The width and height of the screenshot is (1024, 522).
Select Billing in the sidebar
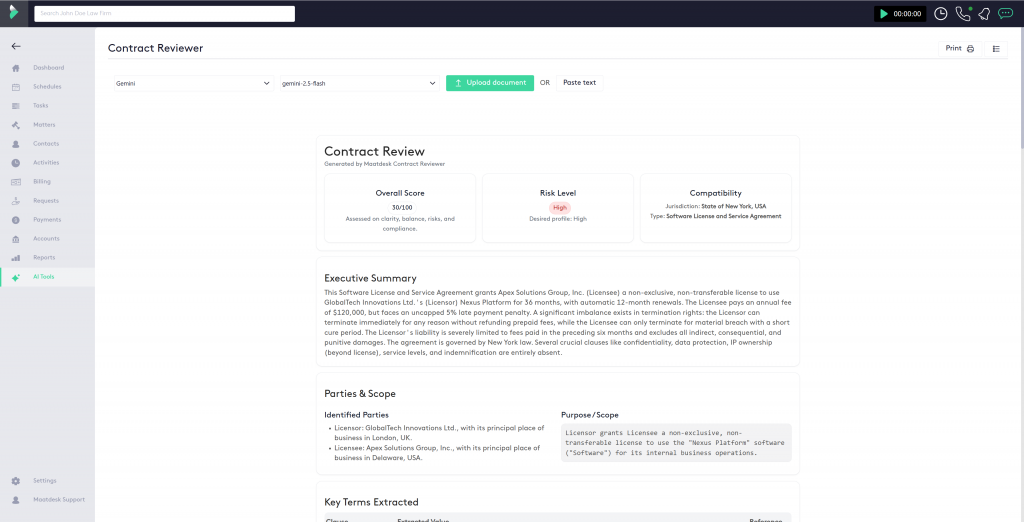tap(42, 182)
